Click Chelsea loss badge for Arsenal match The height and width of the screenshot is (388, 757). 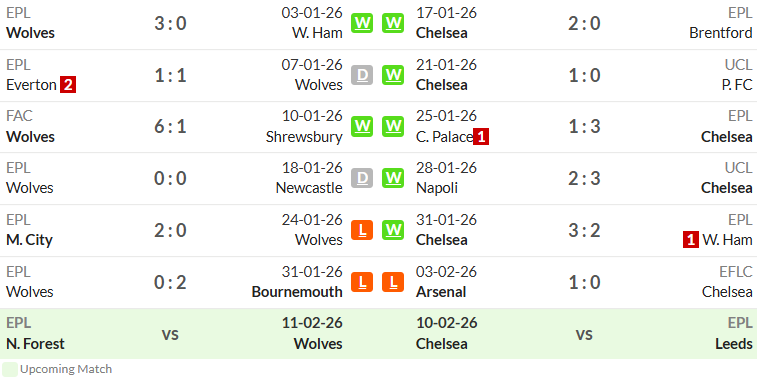393,282
